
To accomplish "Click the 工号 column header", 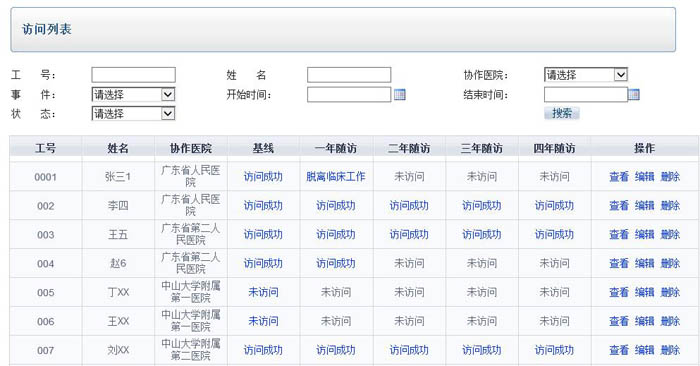I will click(x=46, y=148).
